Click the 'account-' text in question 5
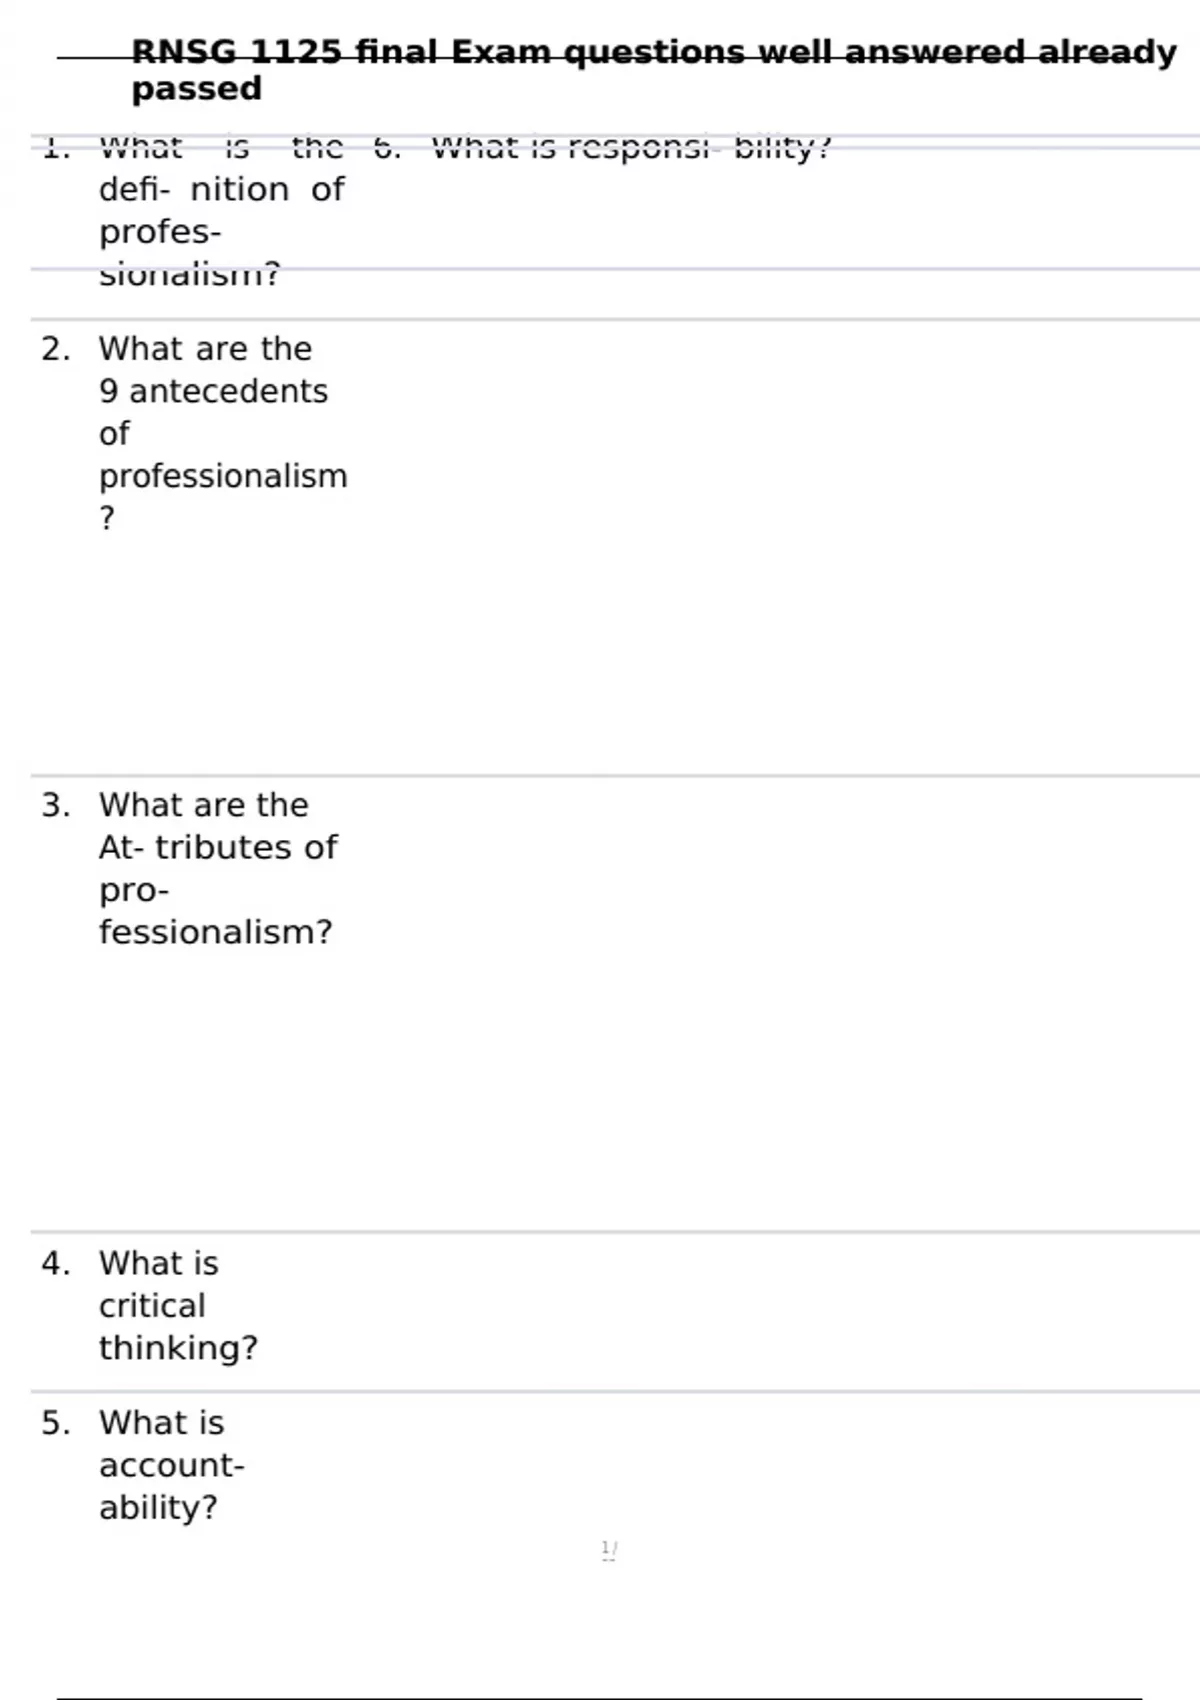This screenshot has height=1700, width=1200. point(171,1465)
